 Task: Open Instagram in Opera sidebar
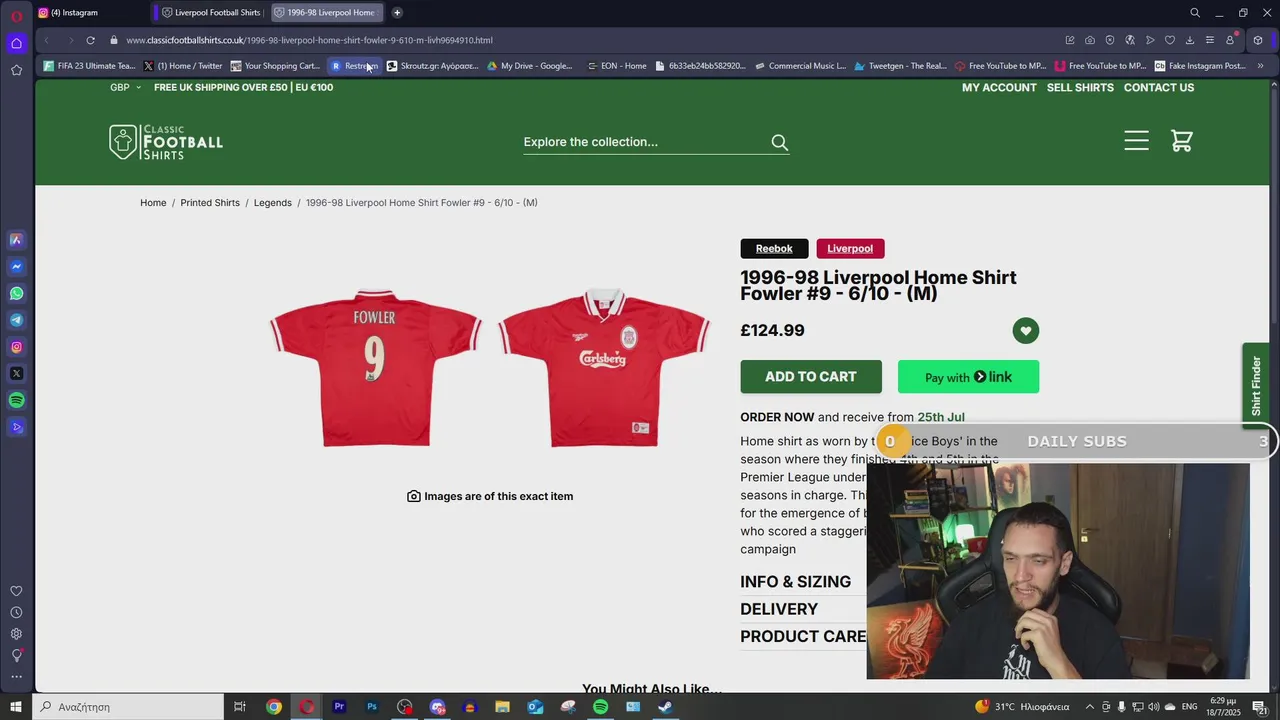point(16,347)
